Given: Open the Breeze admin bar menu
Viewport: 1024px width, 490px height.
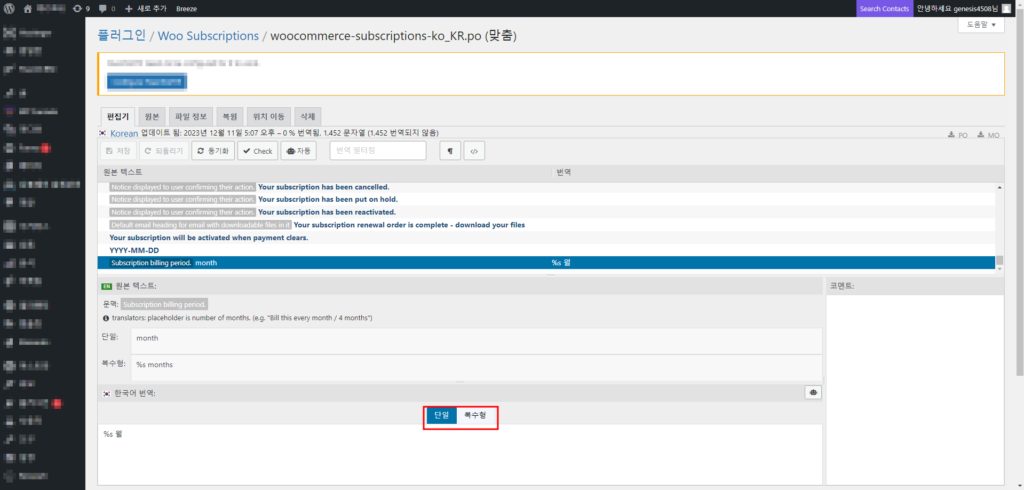Looking at the screenshot, I should click(187, 8).
